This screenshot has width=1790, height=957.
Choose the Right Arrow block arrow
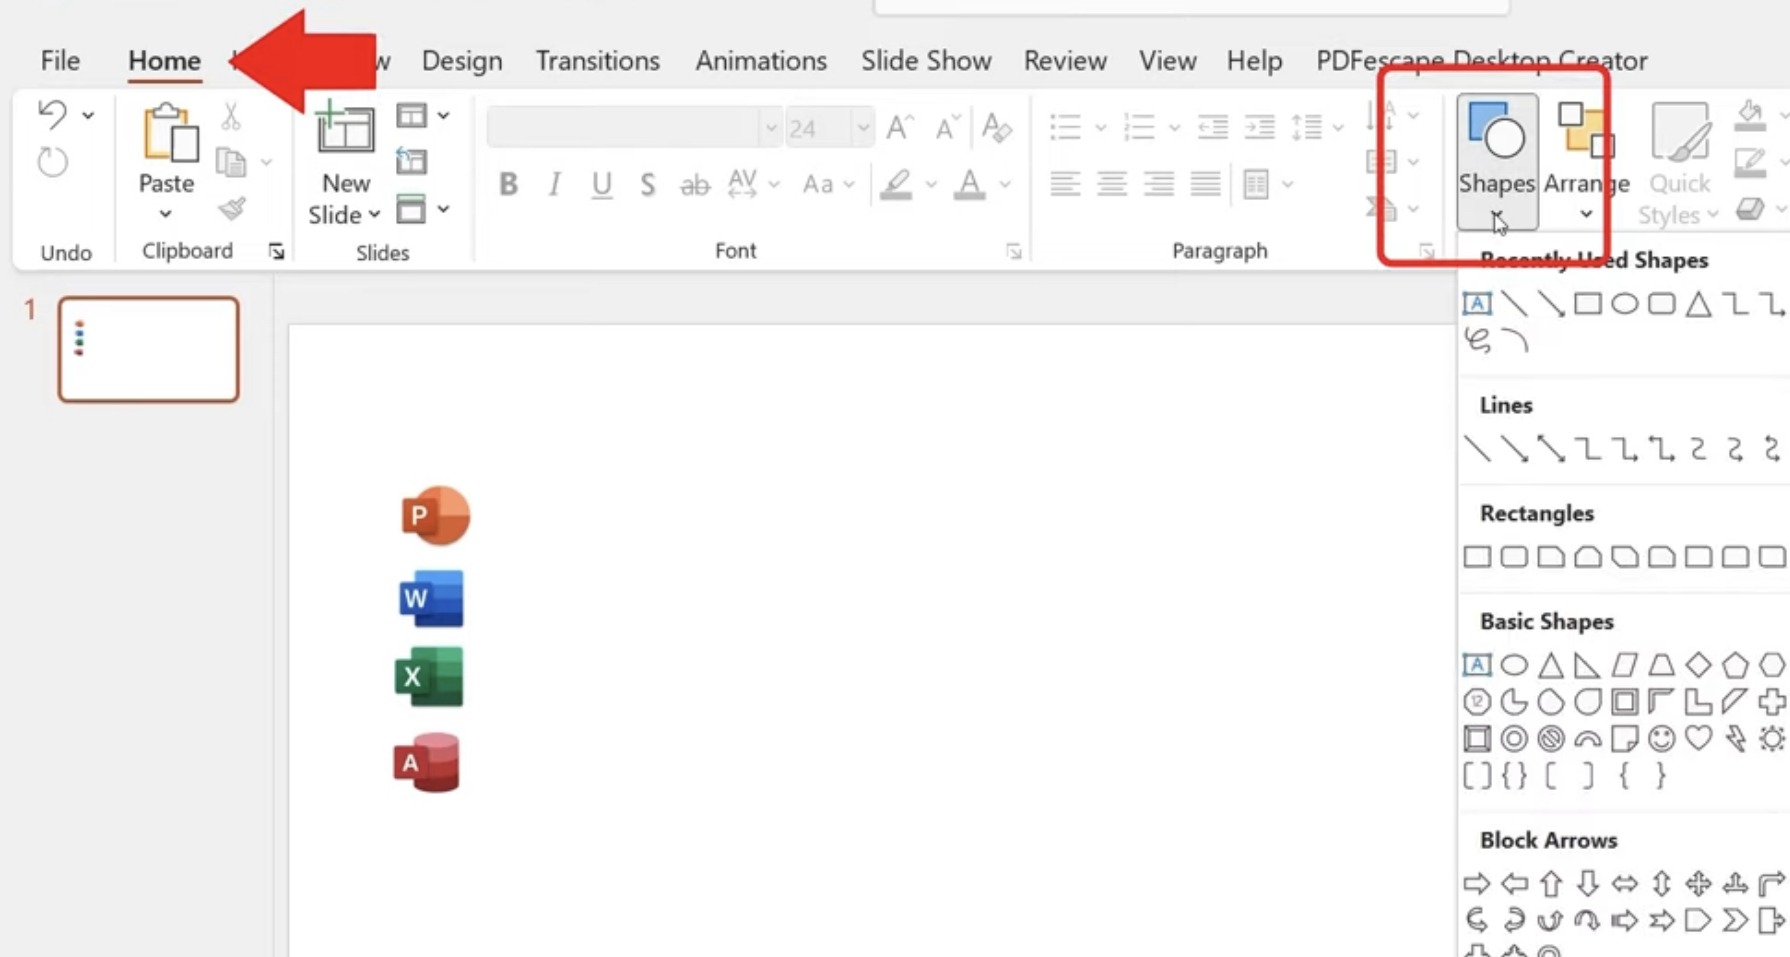[1477, 883]
